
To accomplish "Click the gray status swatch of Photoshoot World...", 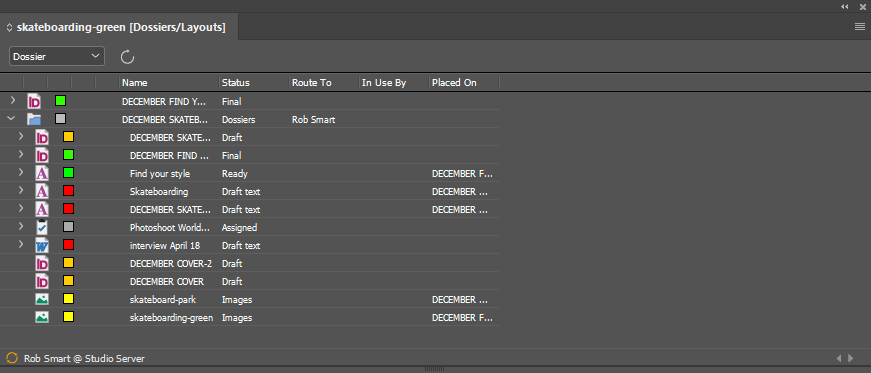I will (68, 227).
